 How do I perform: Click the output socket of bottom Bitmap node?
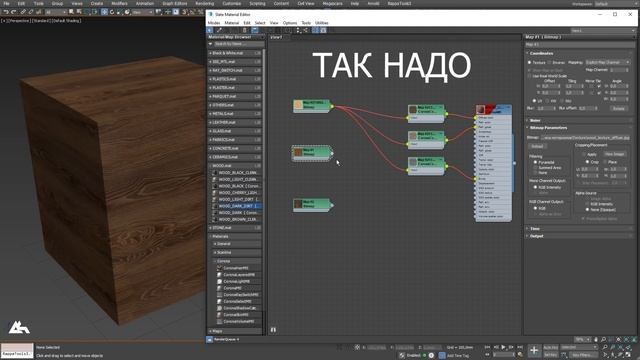[332, 205]
